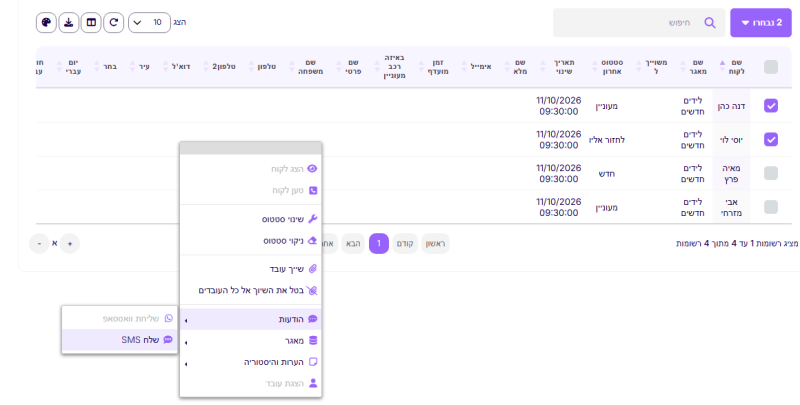Click the ראשון pagination button
800x405 pixels.
pyautogui.click(x=436, y=244)
